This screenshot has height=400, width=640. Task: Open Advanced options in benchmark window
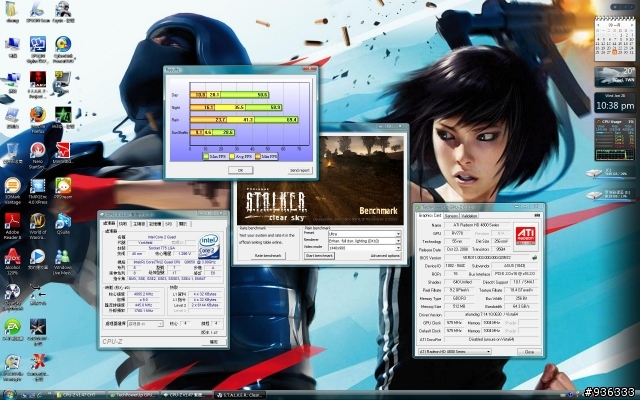point(385,256)
